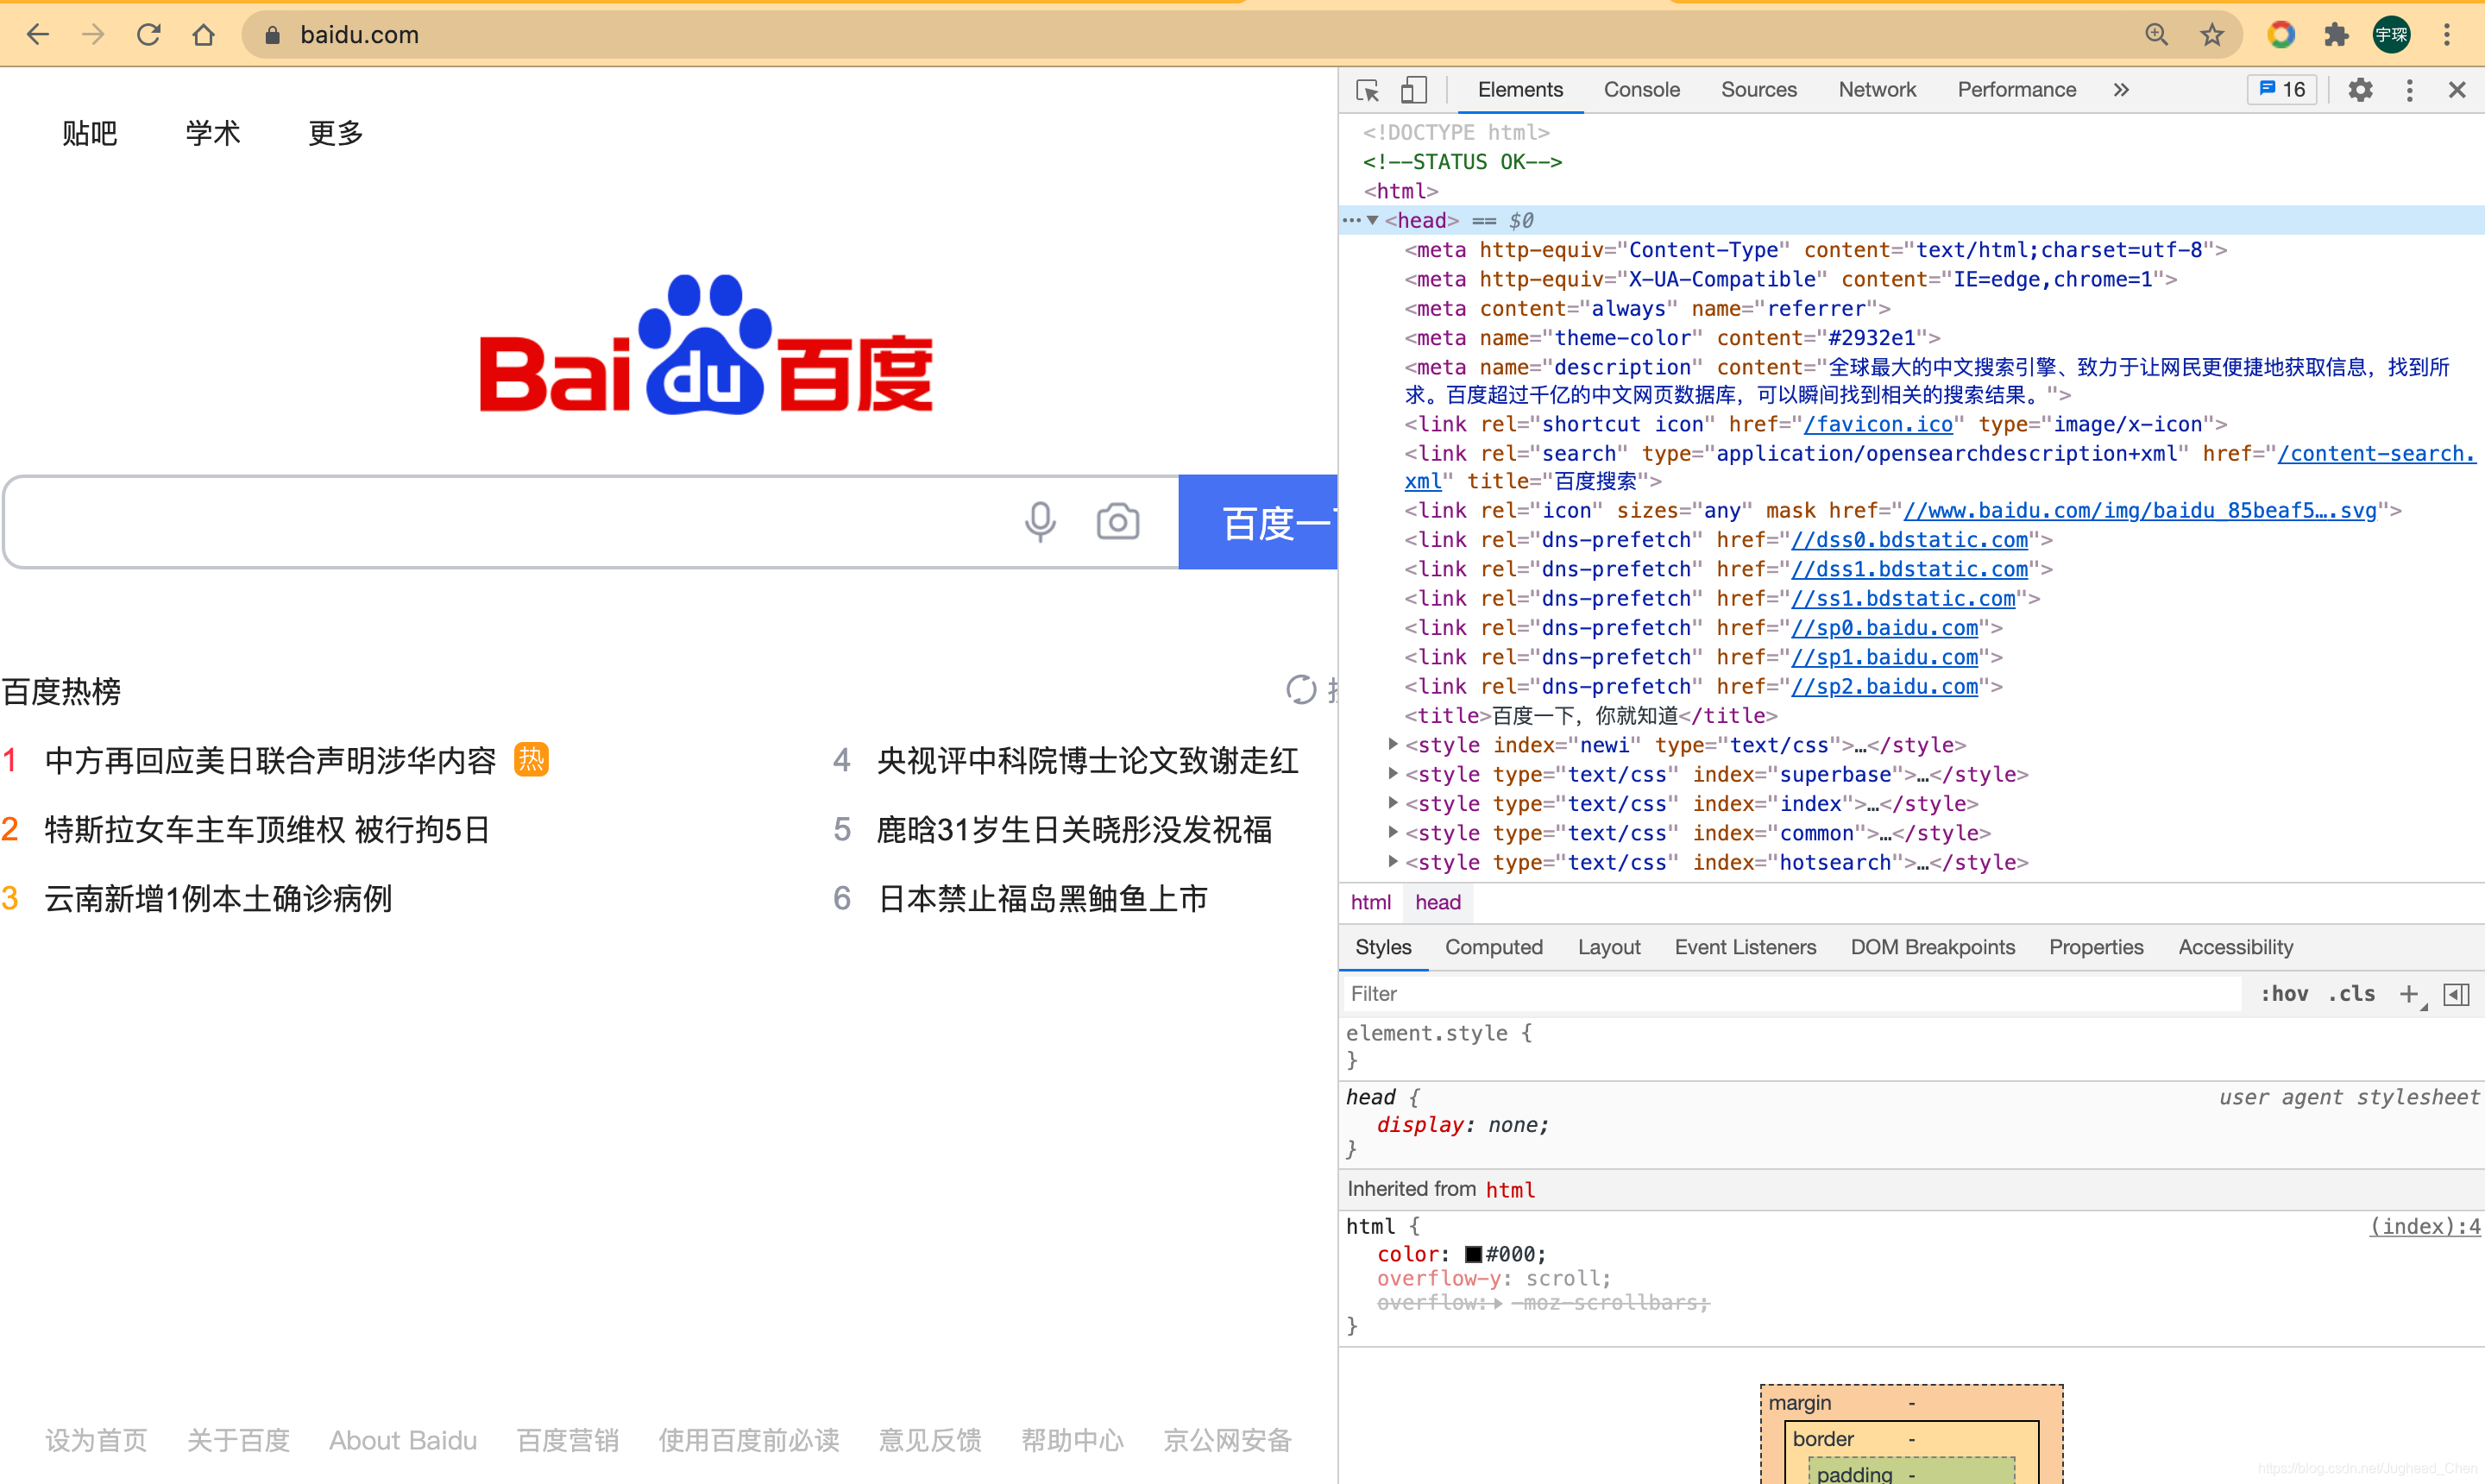
Task: Switch to the Console tab
Action: coord(1641,90)
